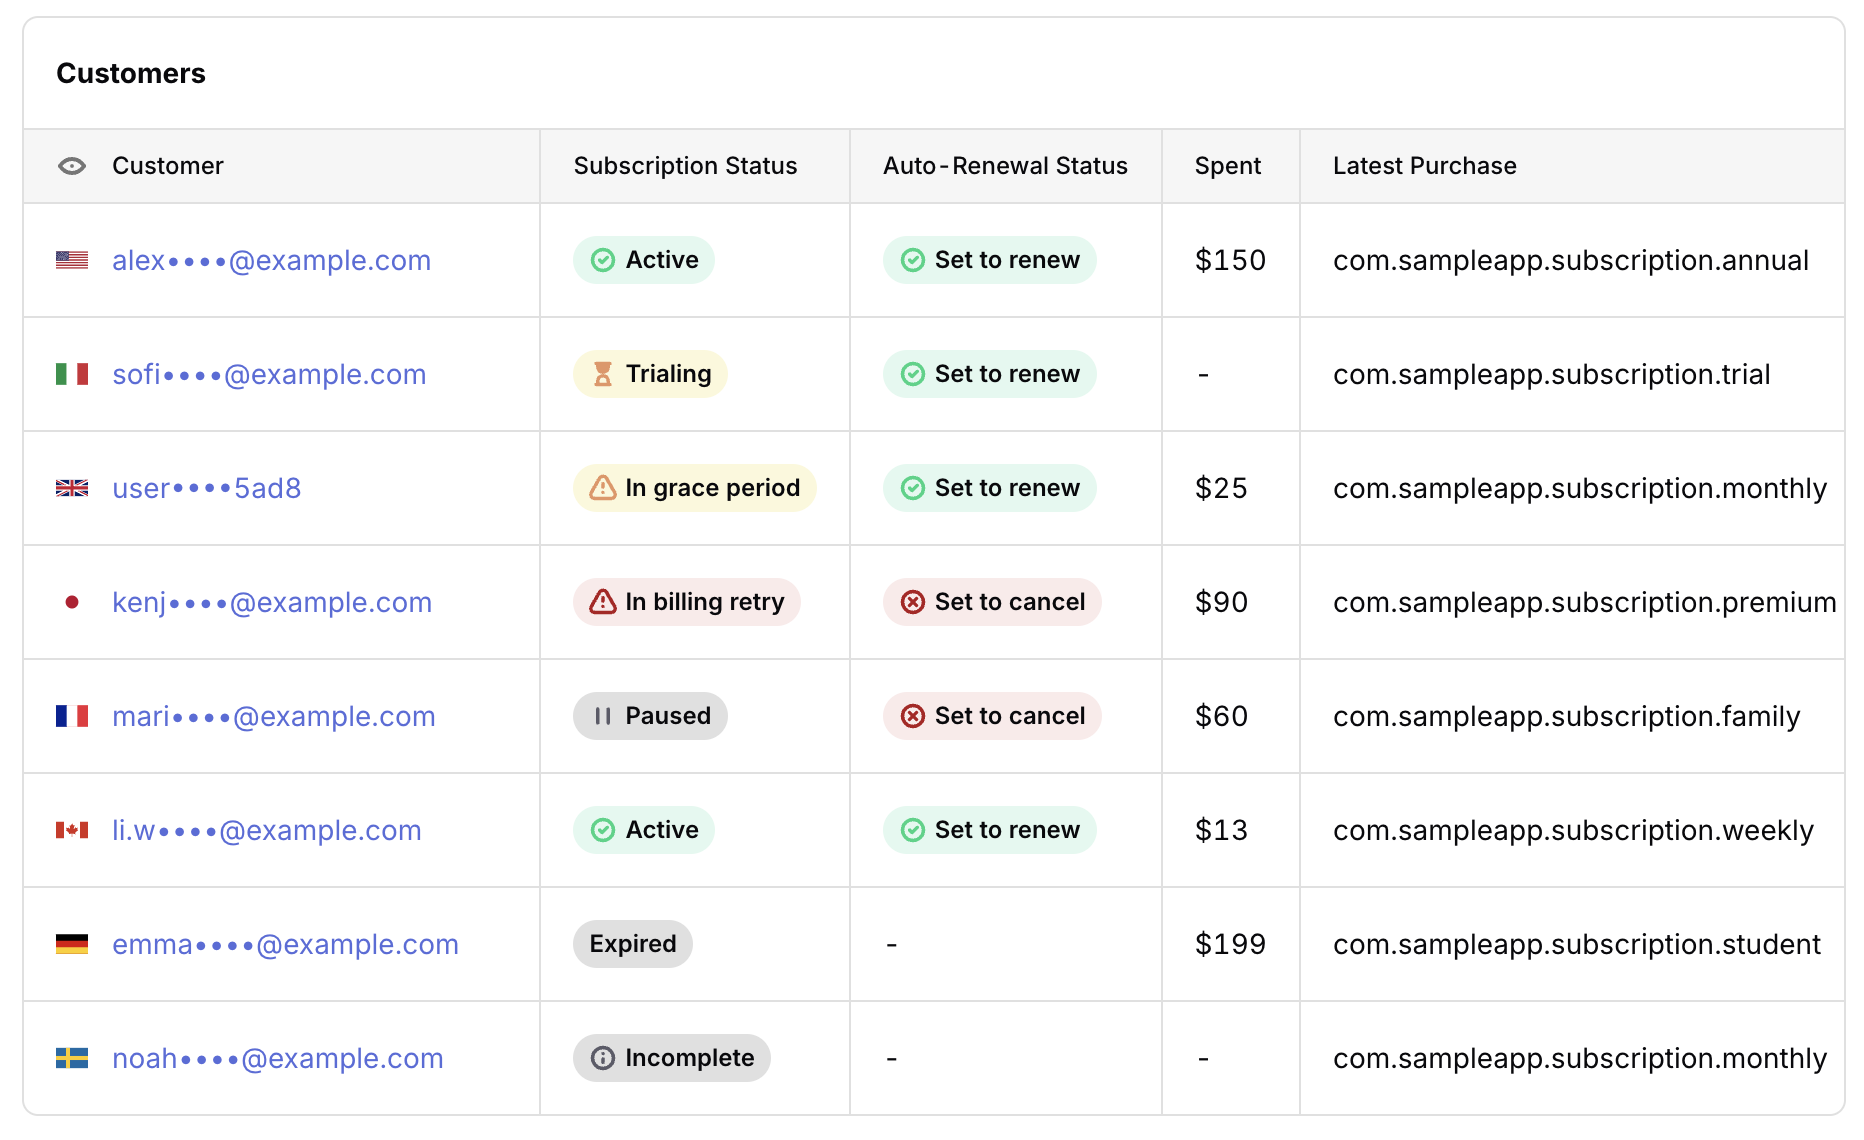Click the info icon in the Incomplete badge

click(603, 1058)
